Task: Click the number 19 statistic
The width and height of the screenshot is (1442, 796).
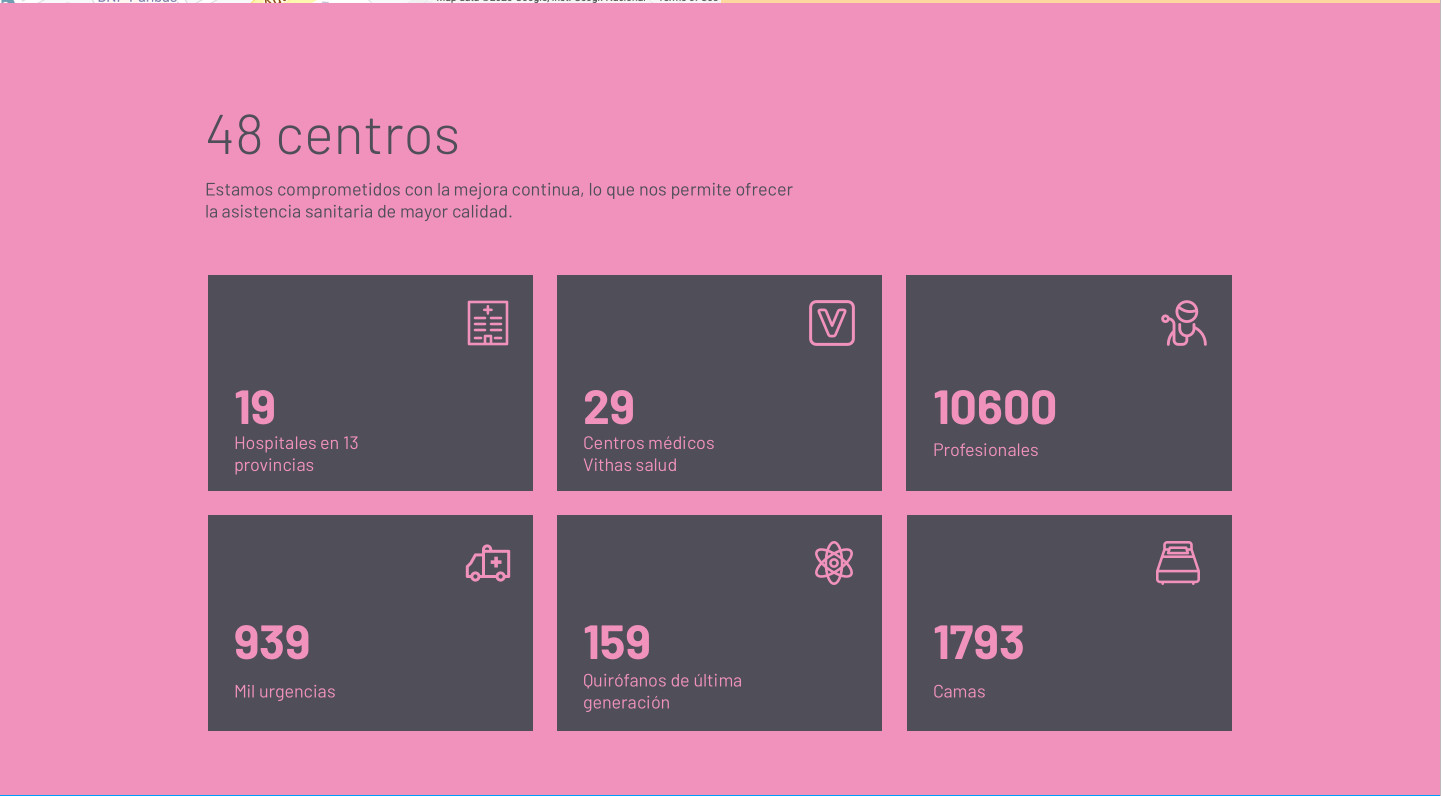Action: 254,408
